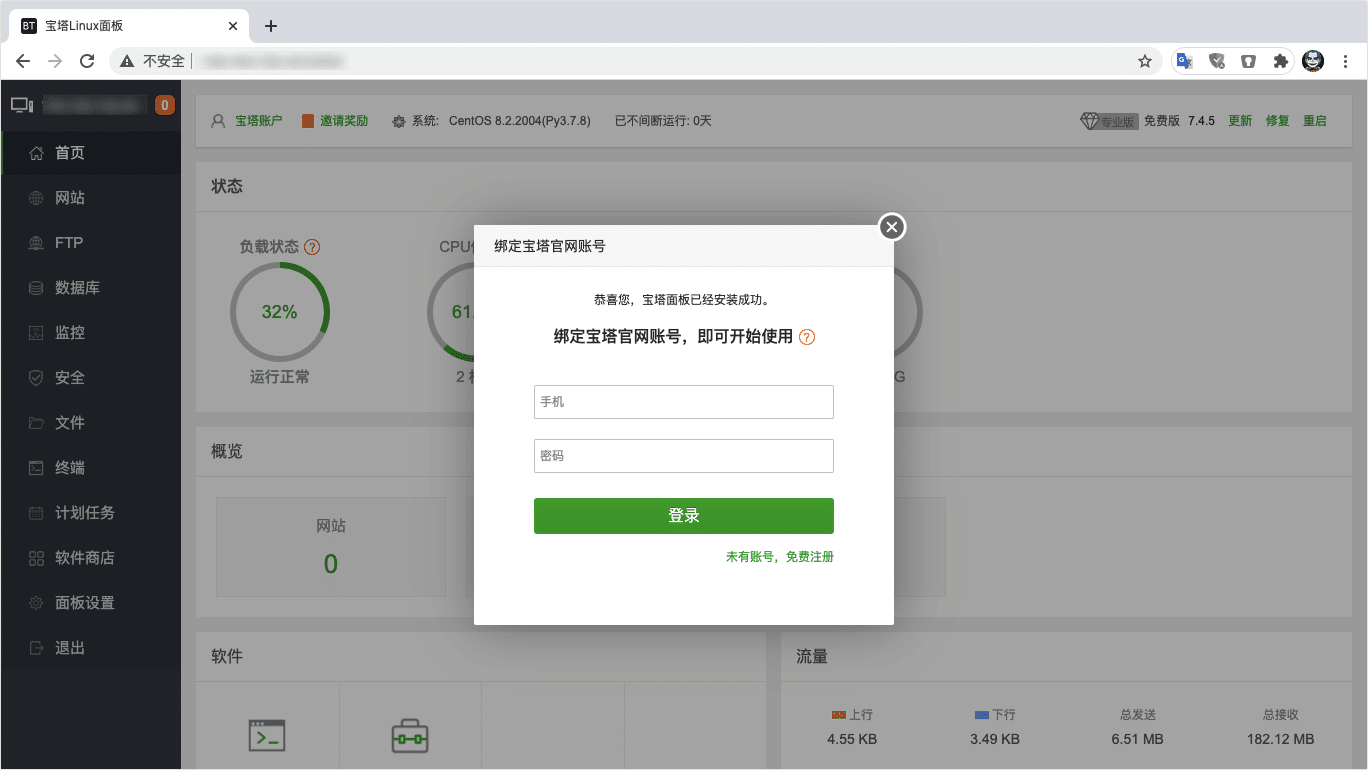This screenshot has width=1368, height=770.
Task: Click the shield icon beside 安全
Action: (x=36, y=378)
